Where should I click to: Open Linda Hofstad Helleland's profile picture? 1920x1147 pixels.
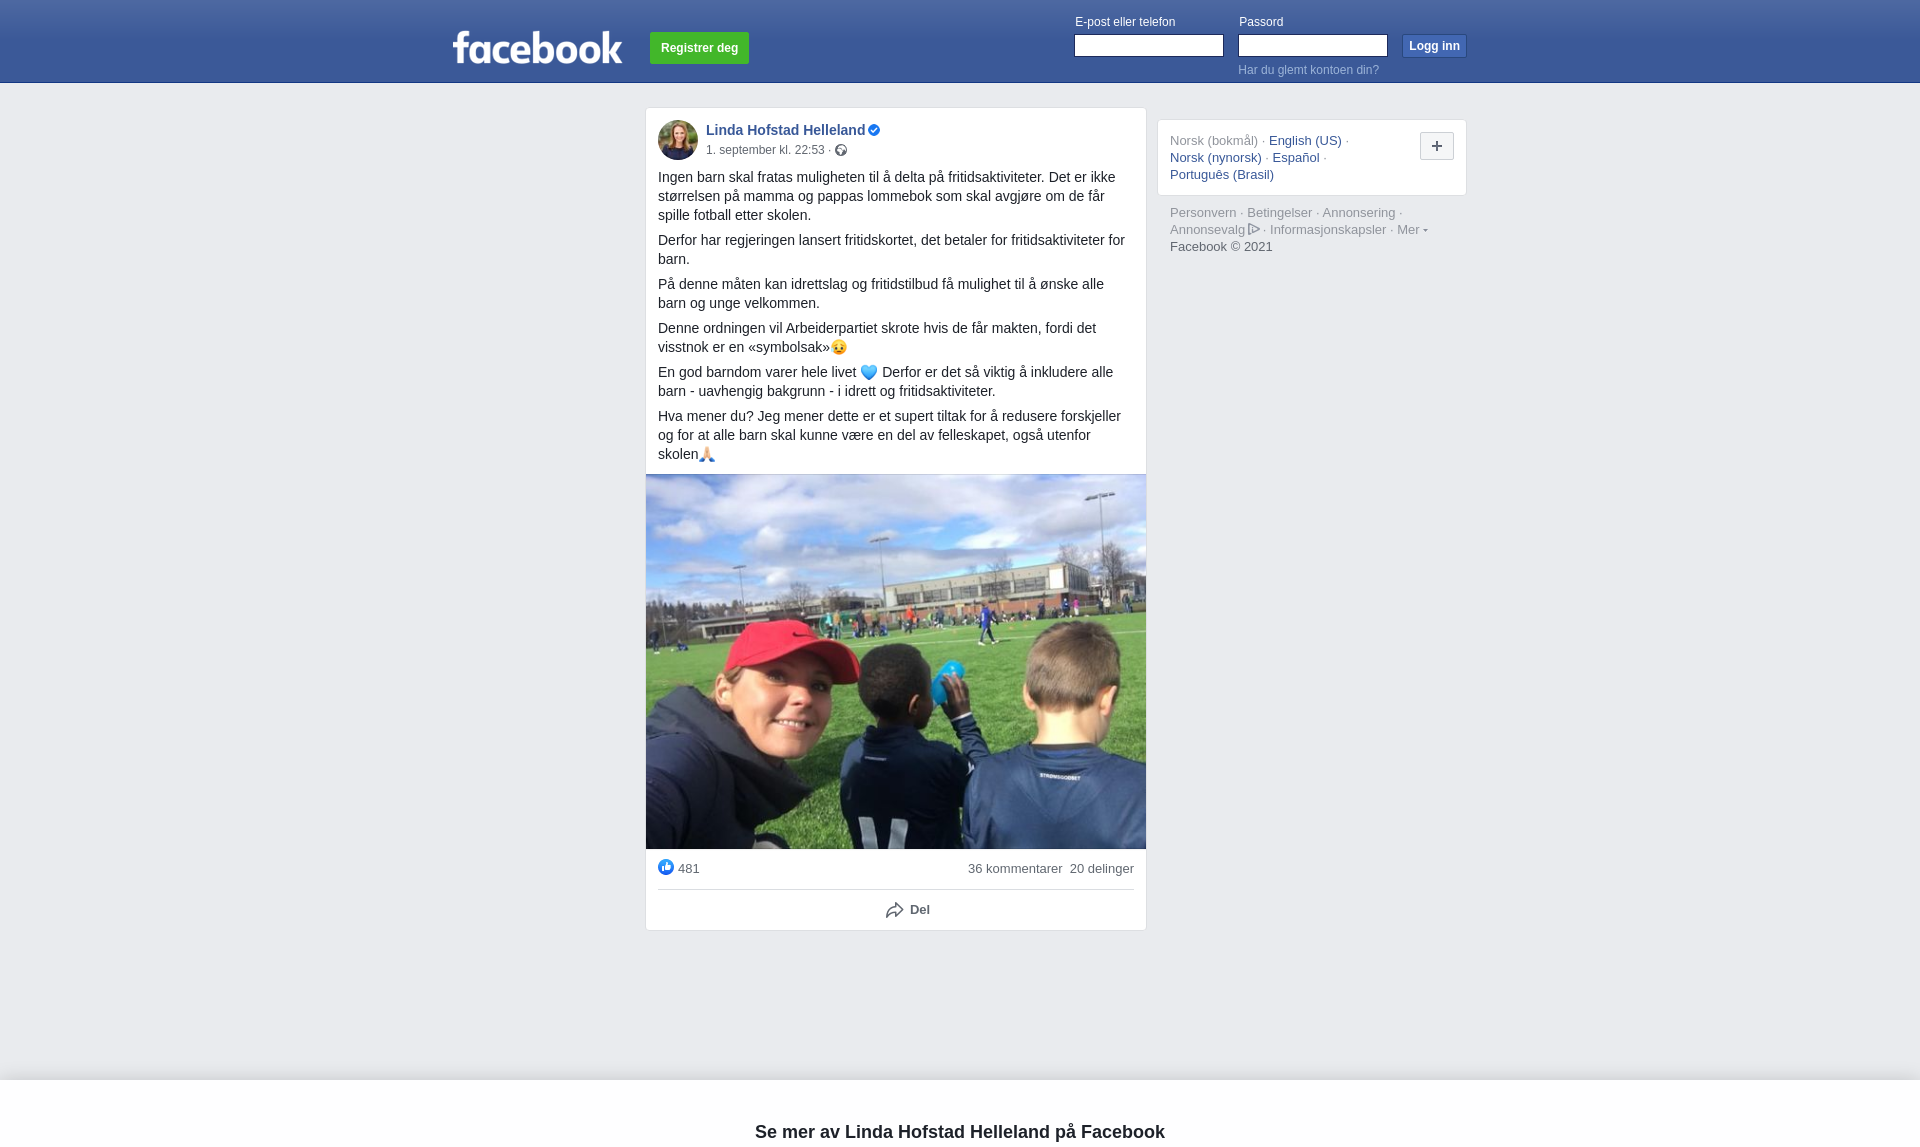point(678,140)
